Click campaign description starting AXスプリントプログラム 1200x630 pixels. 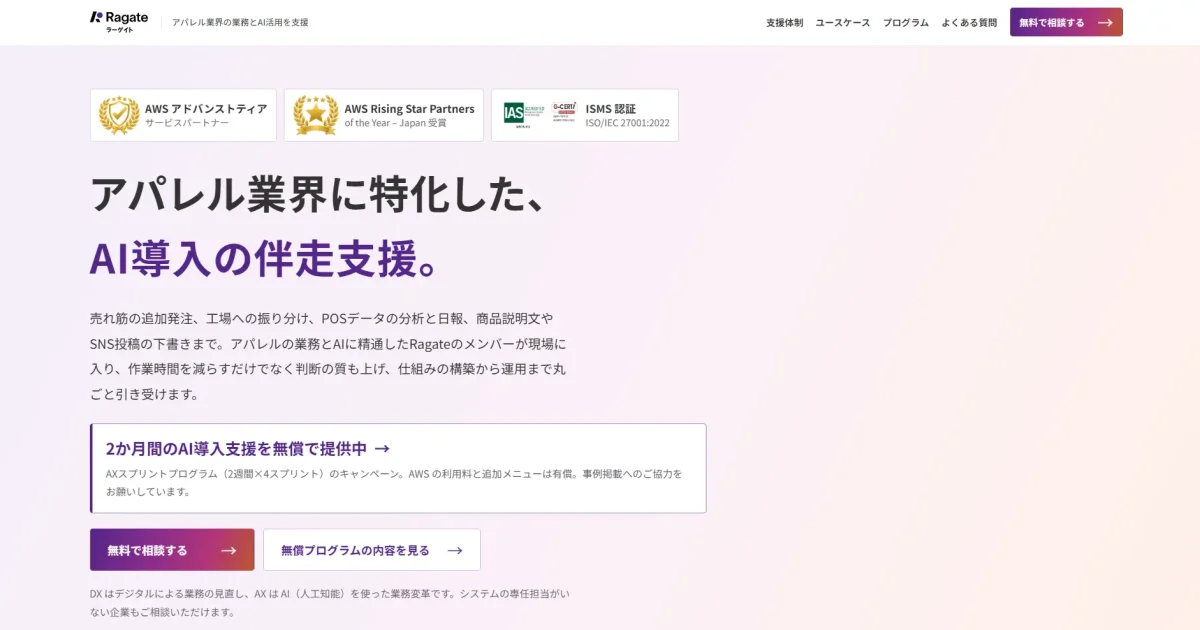[394, 482]
